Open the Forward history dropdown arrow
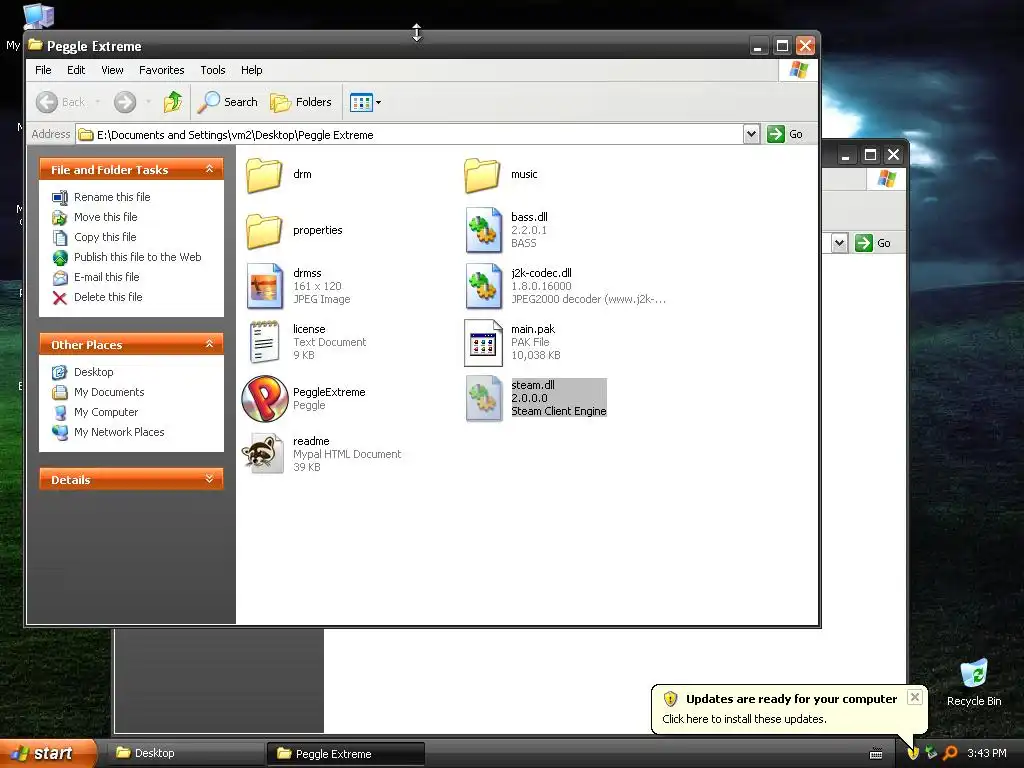 148,102
